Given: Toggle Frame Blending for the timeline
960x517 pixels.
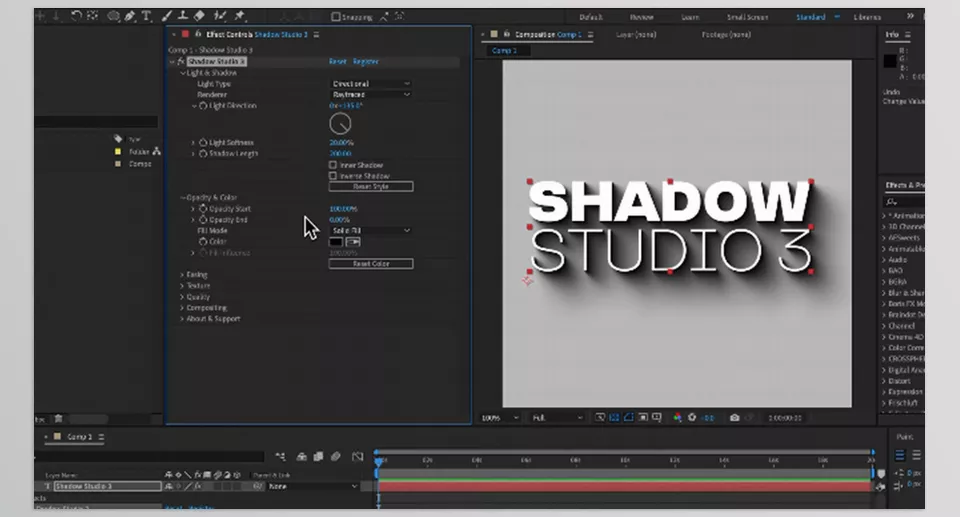Looking at the screenshot, I should click(x=318, y=456).
